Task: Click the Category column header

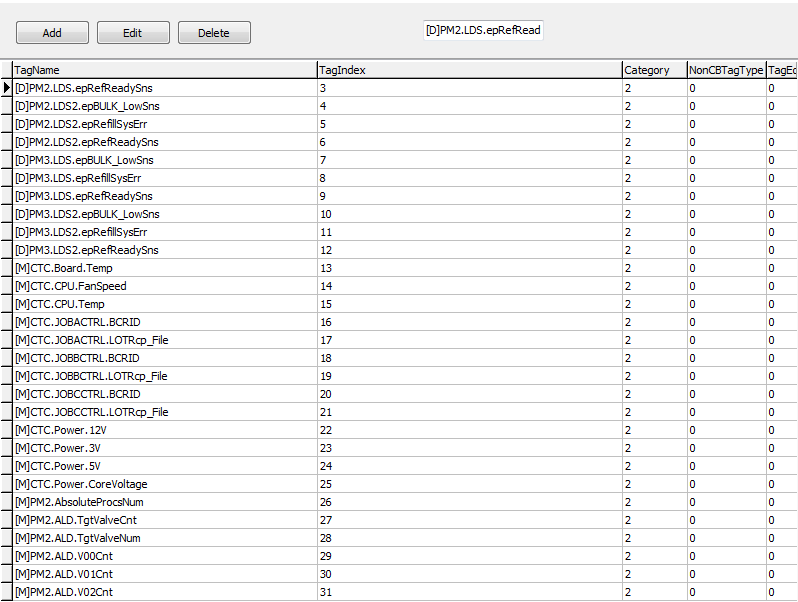Action: click(x=653, y=70)
